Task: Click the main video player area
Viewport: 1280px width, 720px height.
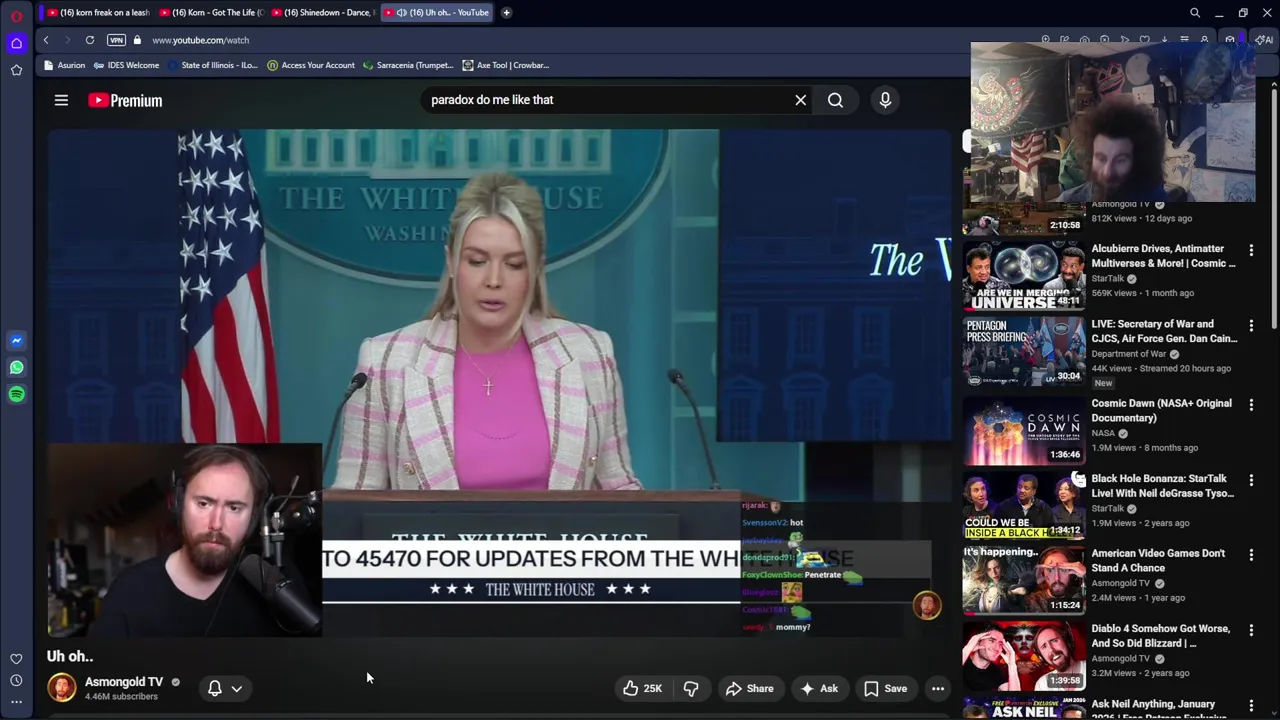Action: pos(499,383)
